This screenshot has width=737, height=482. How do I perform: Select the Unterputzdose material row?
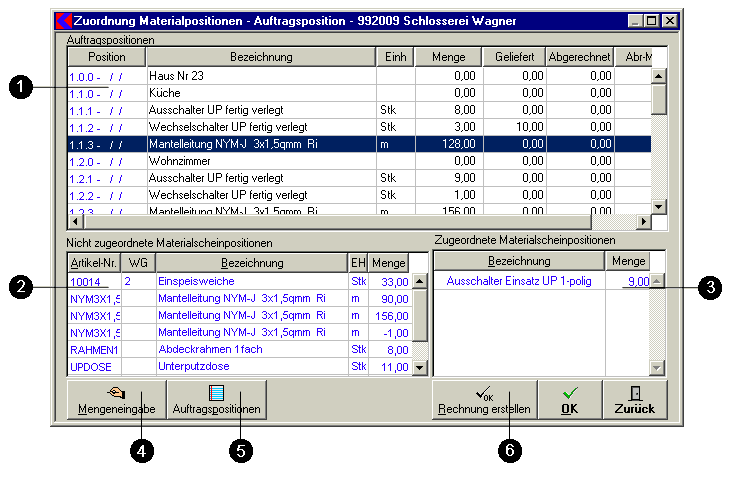(250, 367)
